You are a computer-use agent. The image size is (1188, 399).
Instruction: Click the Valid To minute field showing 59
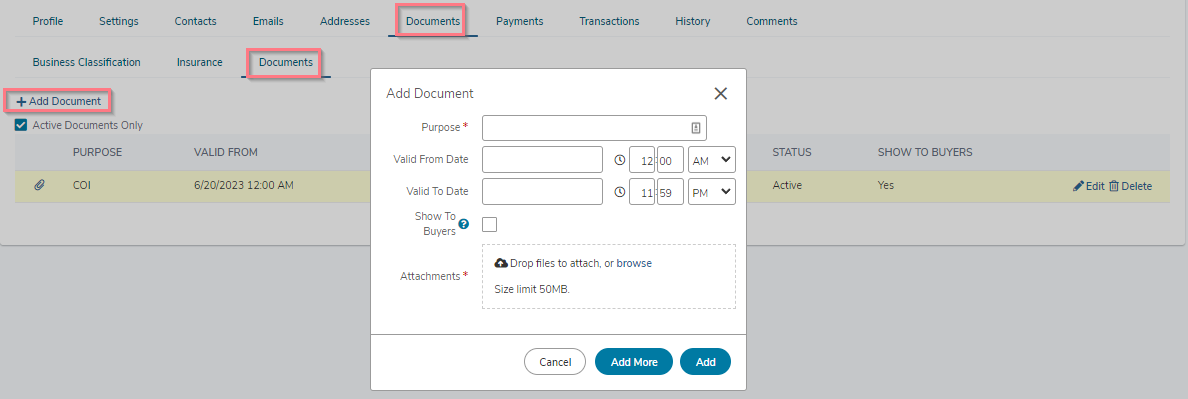click(671, 192)
